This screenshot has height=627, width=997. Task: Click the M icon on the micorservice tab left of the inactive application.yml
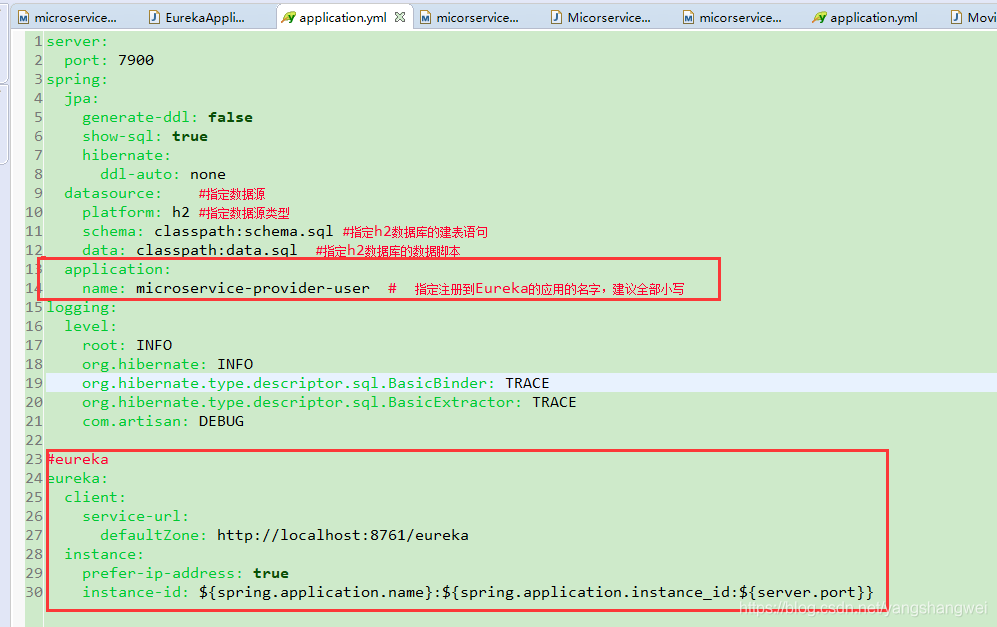688,17
